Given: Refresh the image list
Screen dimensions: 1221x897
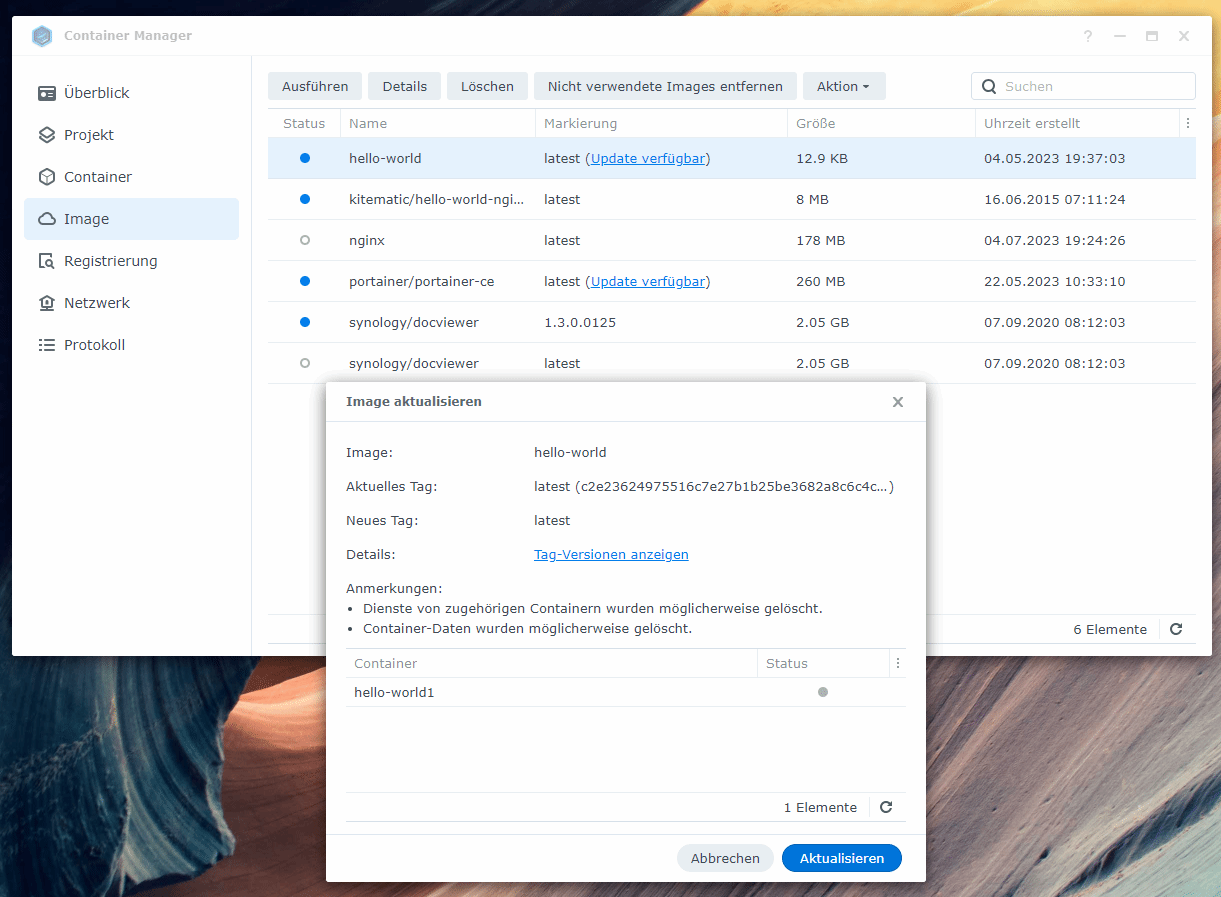Looking at the screenshot, I should click(x=1176, y=629).
